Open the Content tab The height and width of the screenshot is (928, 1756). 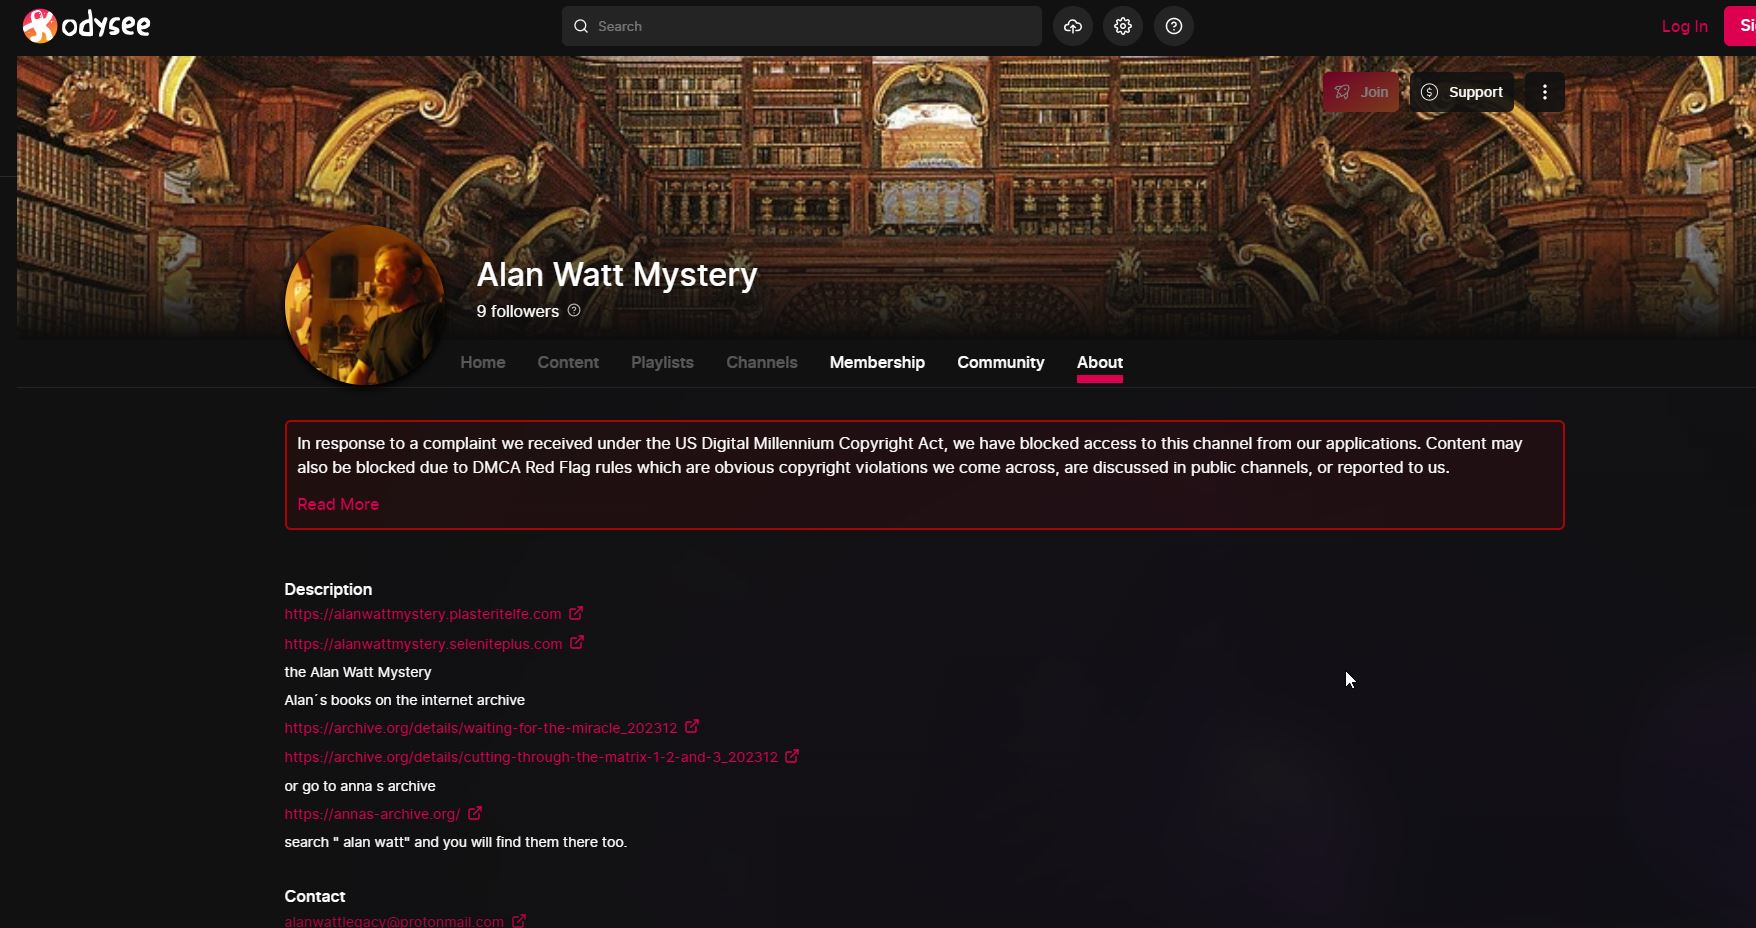568,362
